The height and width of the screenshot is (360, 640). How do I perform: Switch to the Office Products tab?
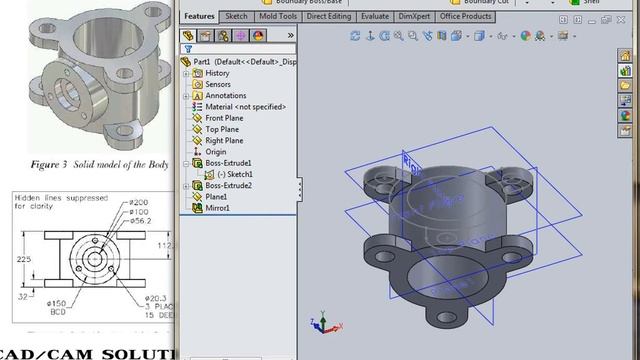[465, 16]
